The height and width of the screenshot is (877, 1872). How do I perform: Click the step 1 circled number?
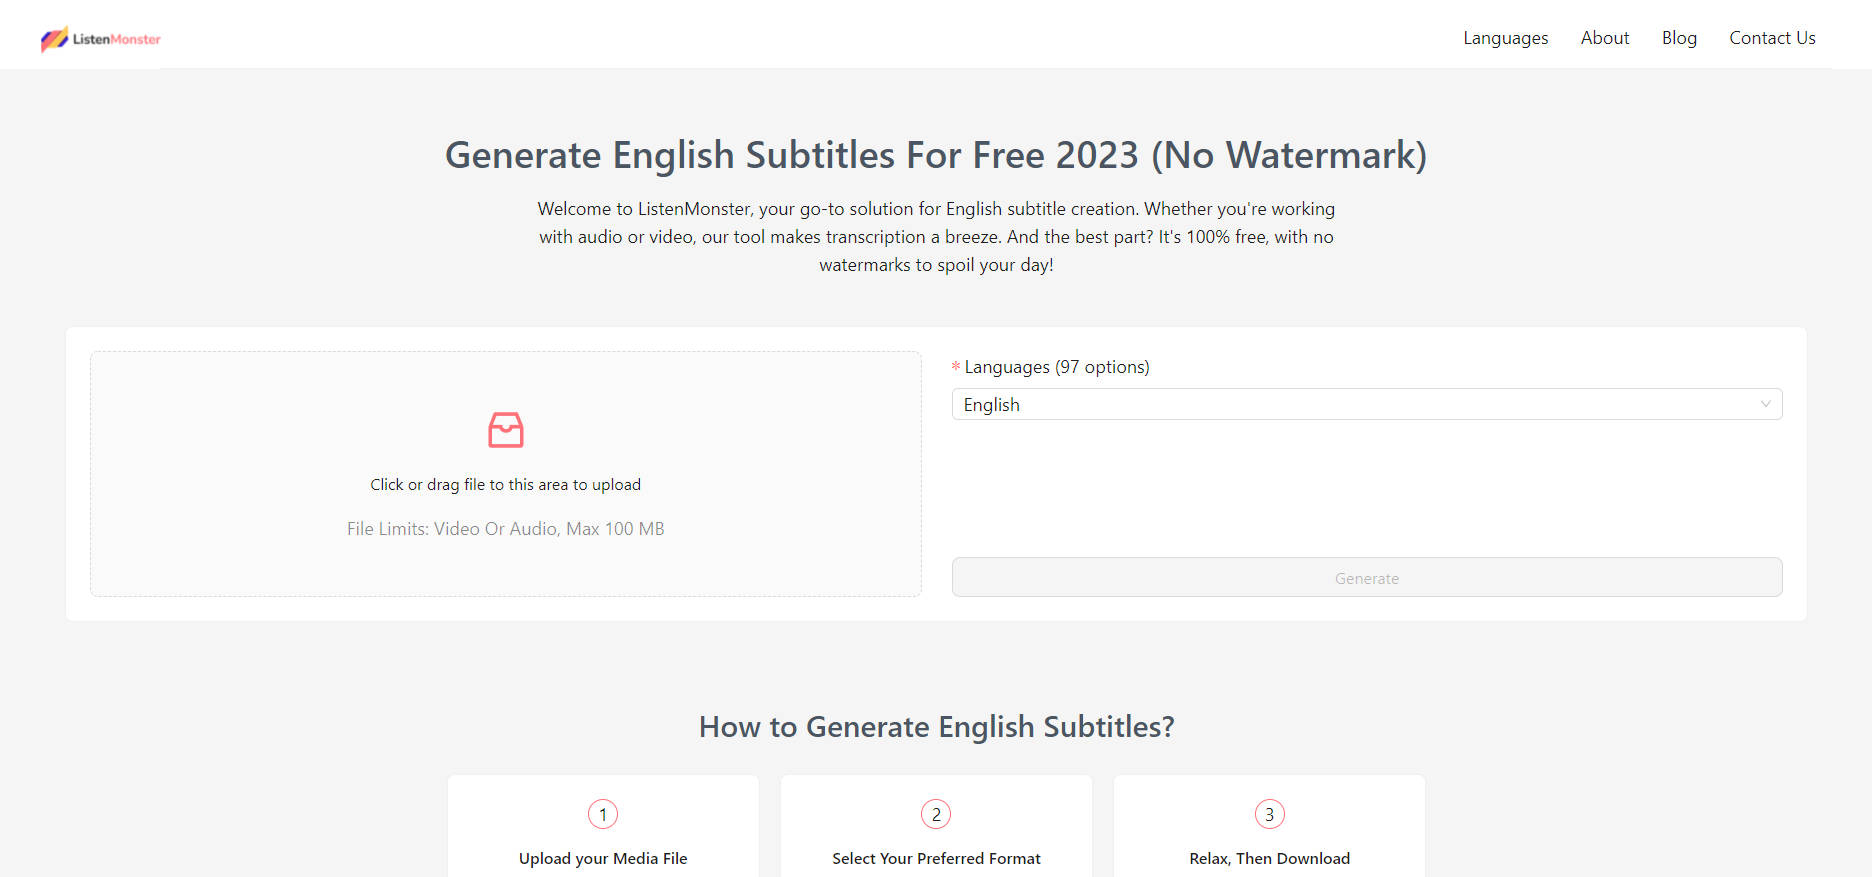(603, 814)
